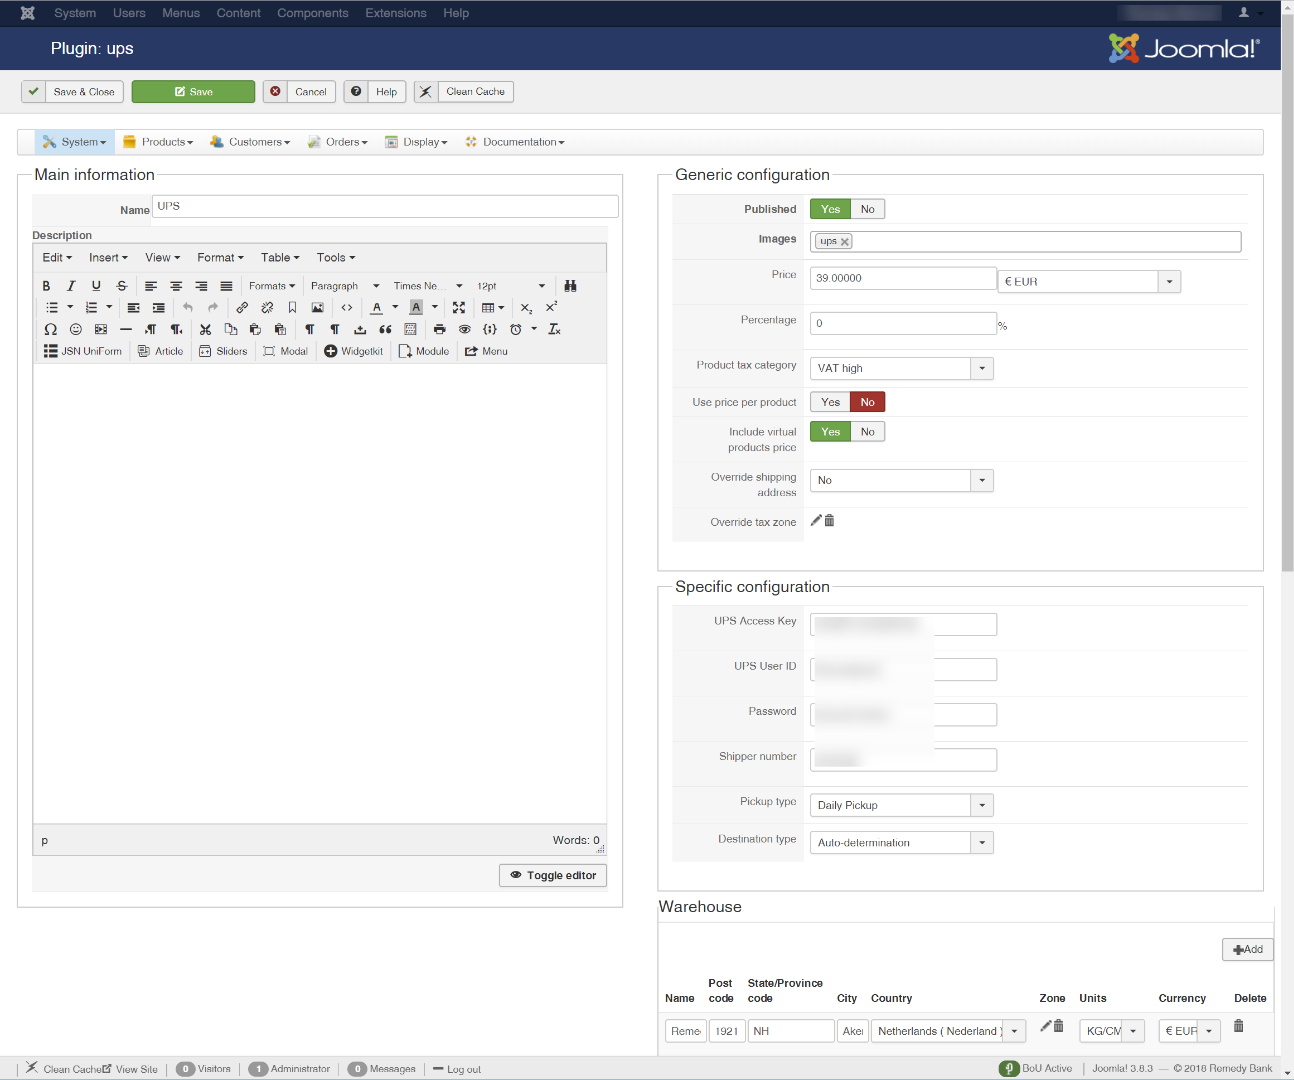Insert a bullet list
This screenshot has height=1080, width=1294.
52,308
